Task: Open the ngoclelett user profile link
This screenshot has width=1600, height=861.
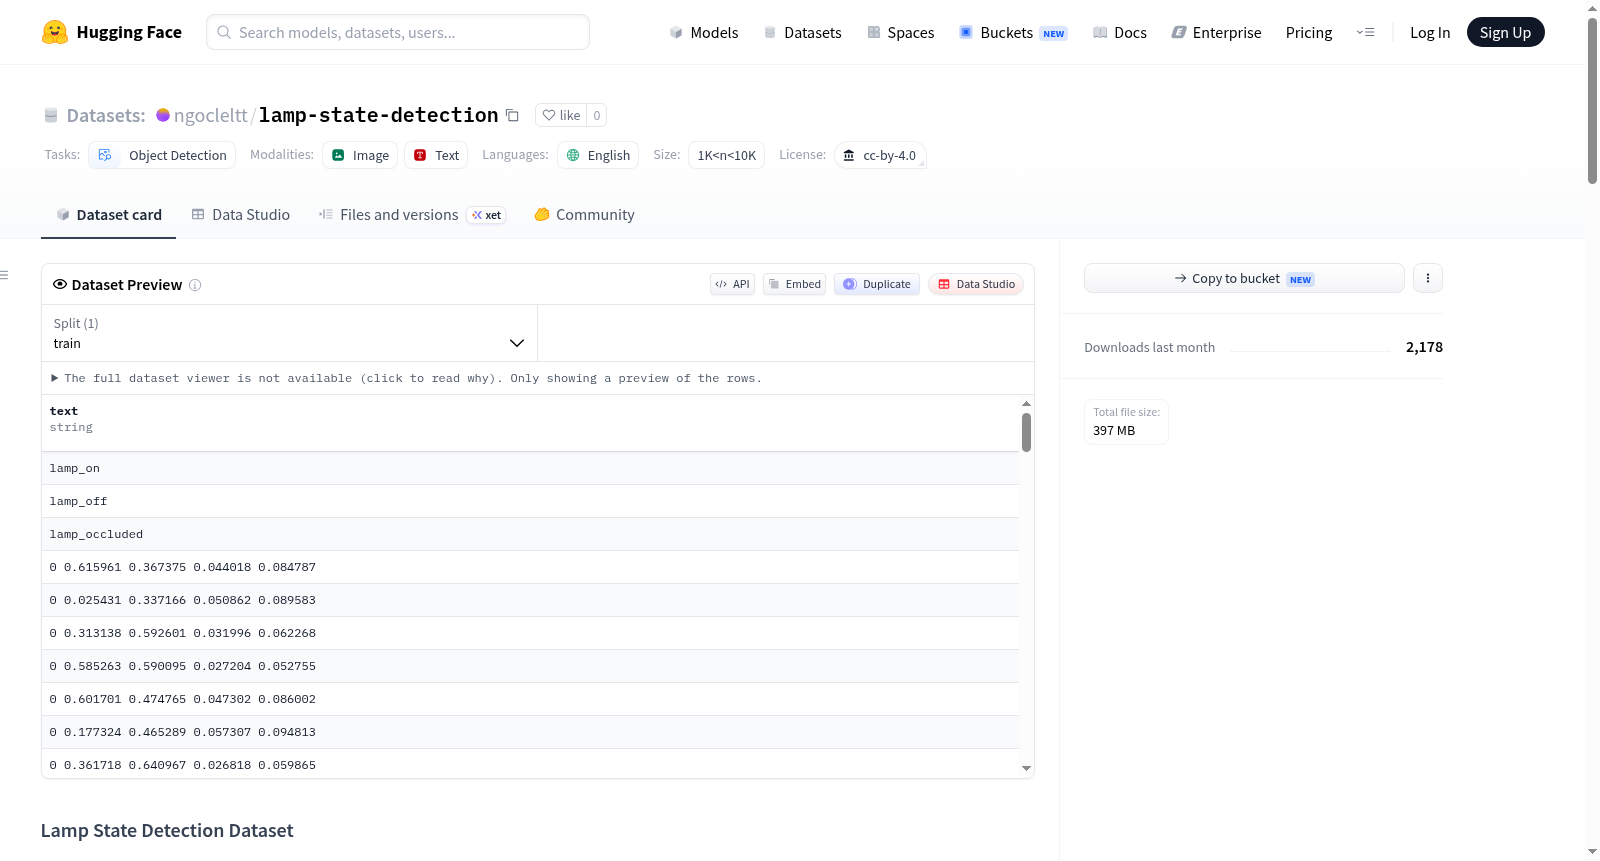Action: [210, 115]
